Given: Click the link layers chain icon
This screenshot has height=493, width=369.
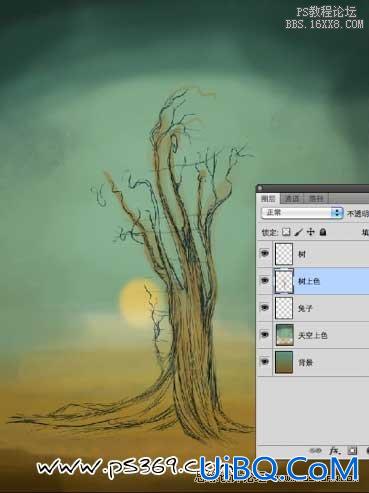Looking at the screenshot, I should (x=315, y=451).
